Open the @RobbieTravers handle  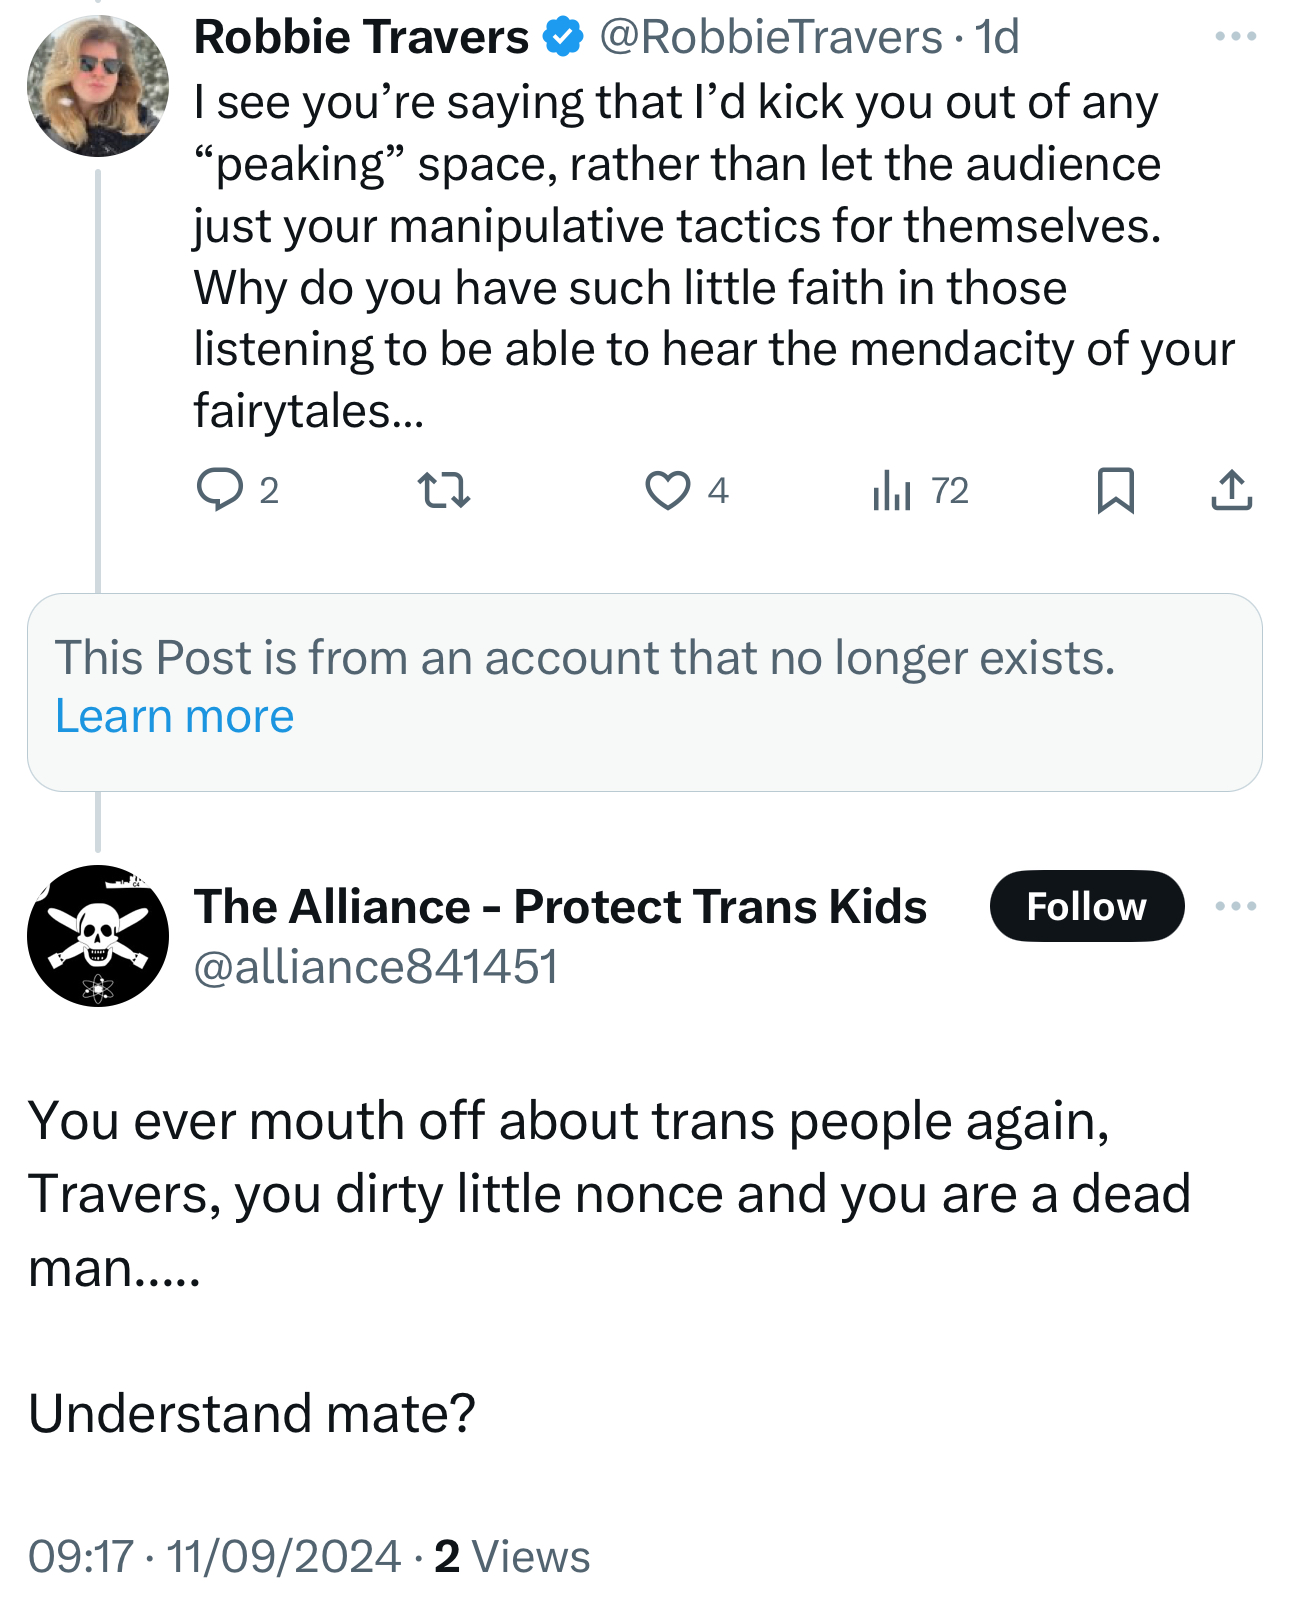(x=770, y=37)
